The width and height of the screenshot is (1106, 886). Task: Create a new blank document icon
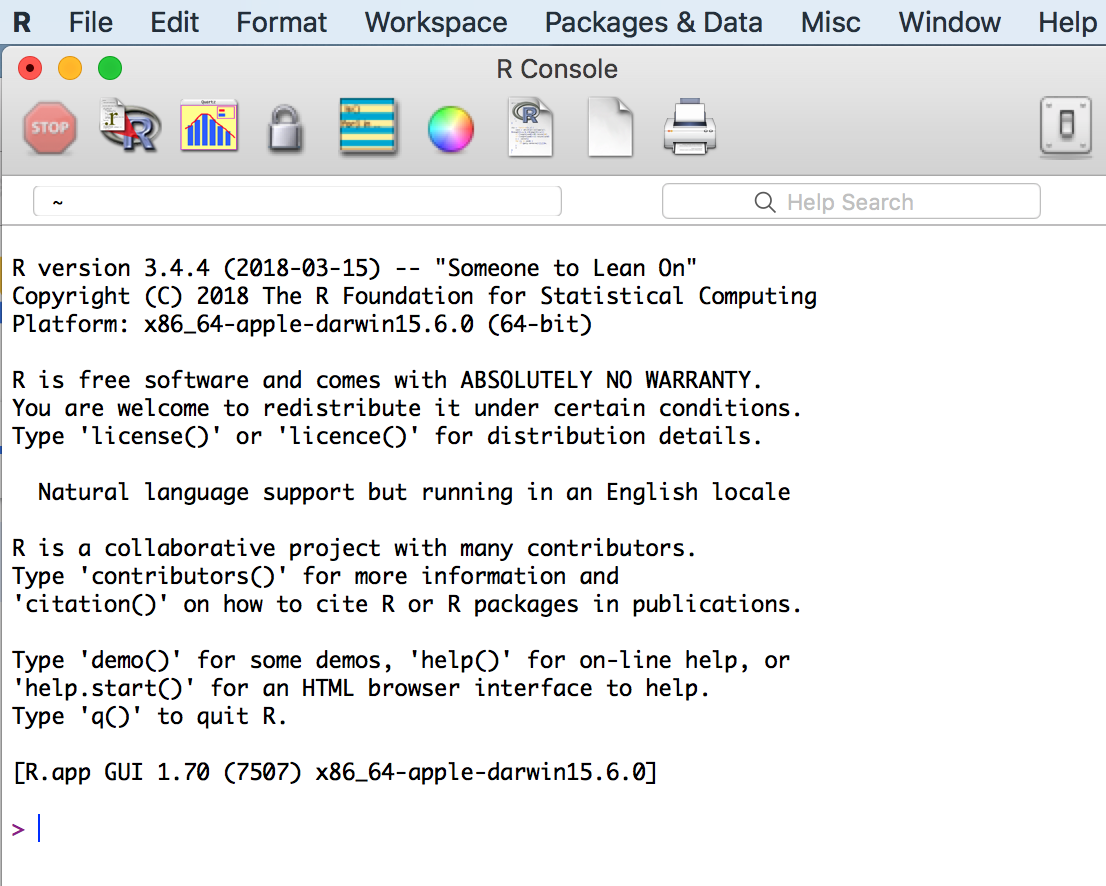click(x=610, y=127)
